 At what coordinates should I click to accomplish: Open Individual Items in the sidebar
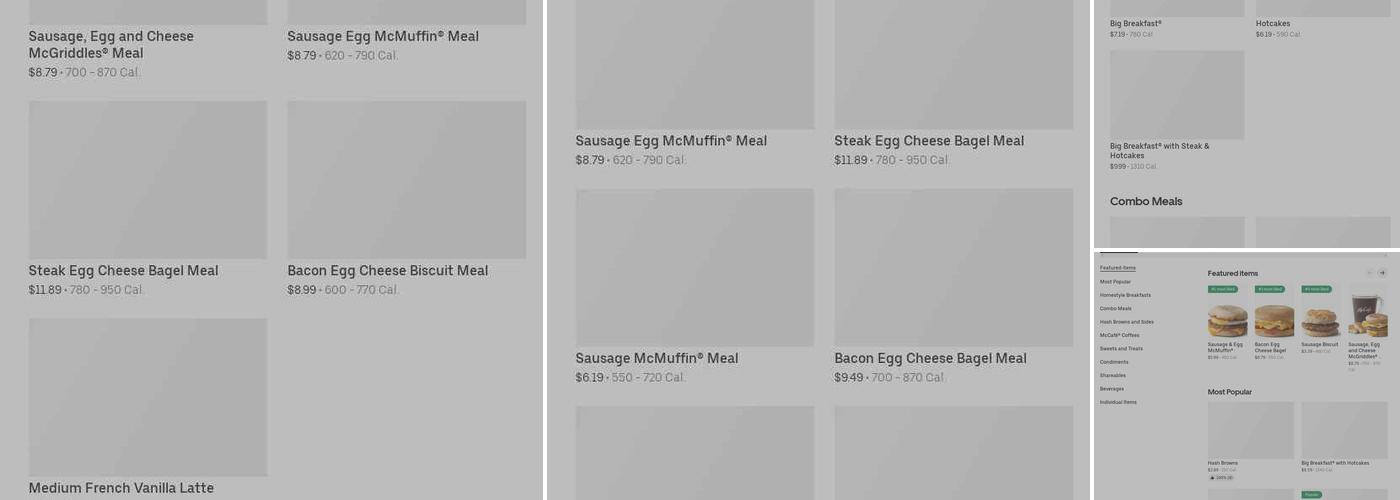point(1118,402)
